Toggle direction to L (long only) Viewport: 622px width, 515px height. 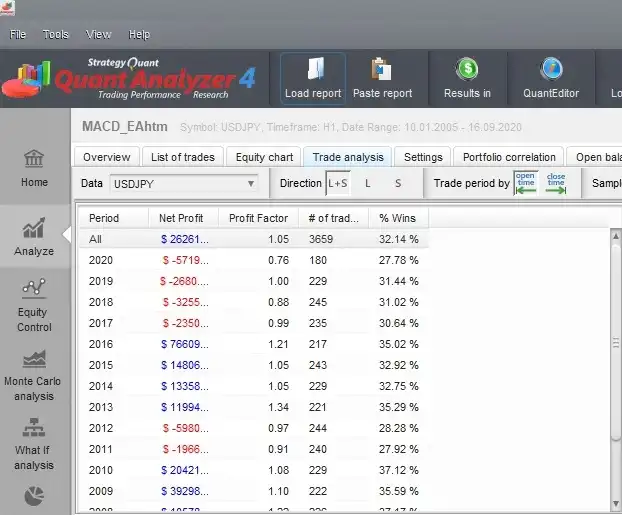tap(367, 184)
